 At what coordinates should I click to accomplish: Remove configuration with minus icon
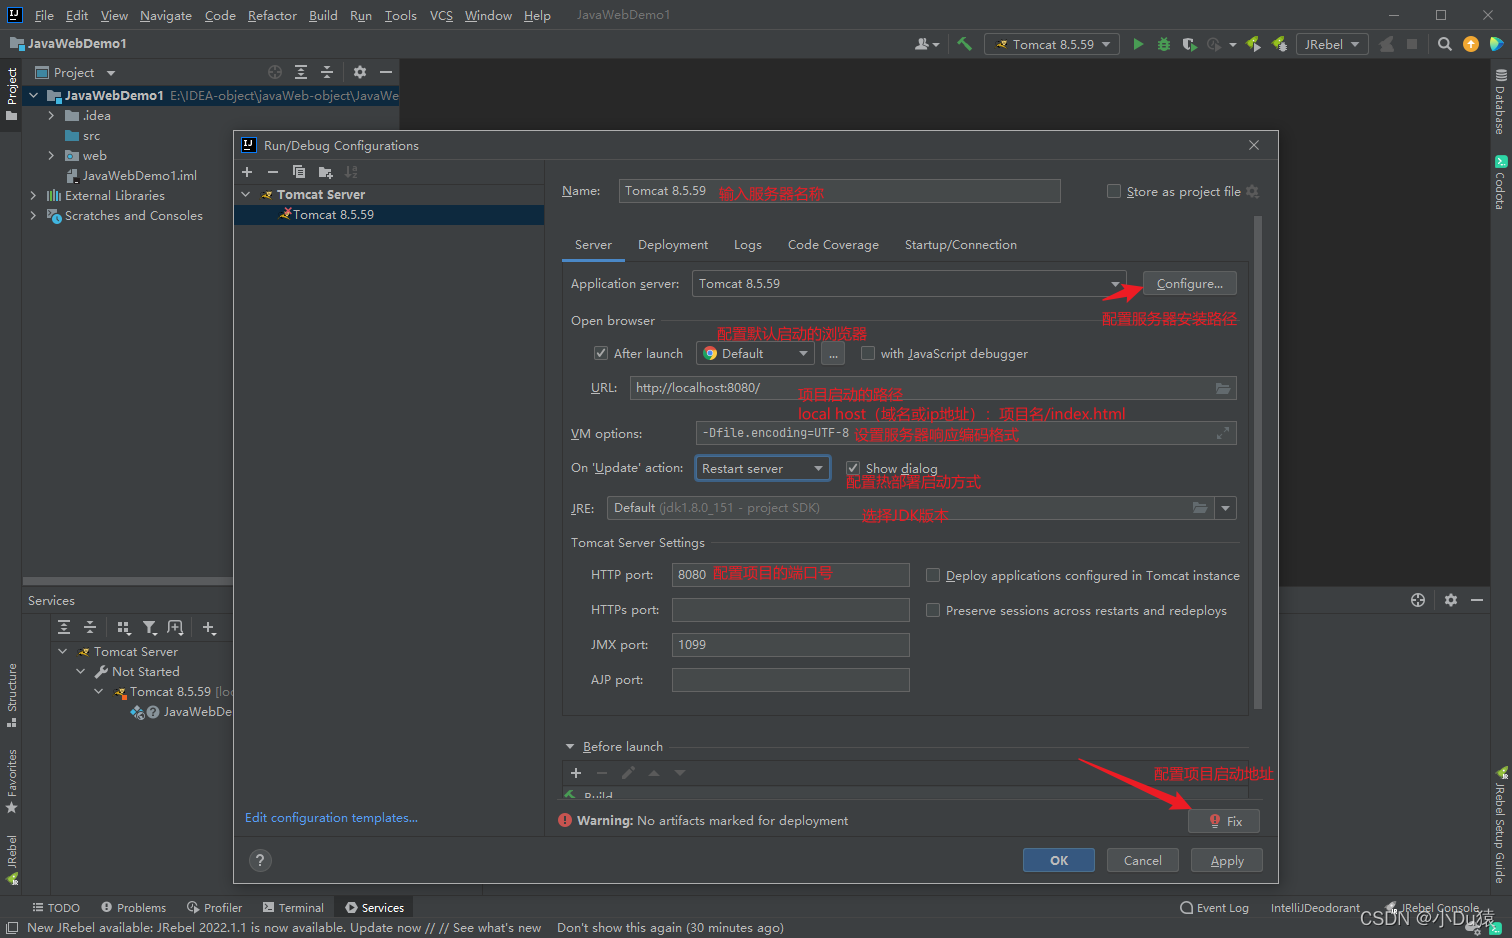click(x=273, y=172)
